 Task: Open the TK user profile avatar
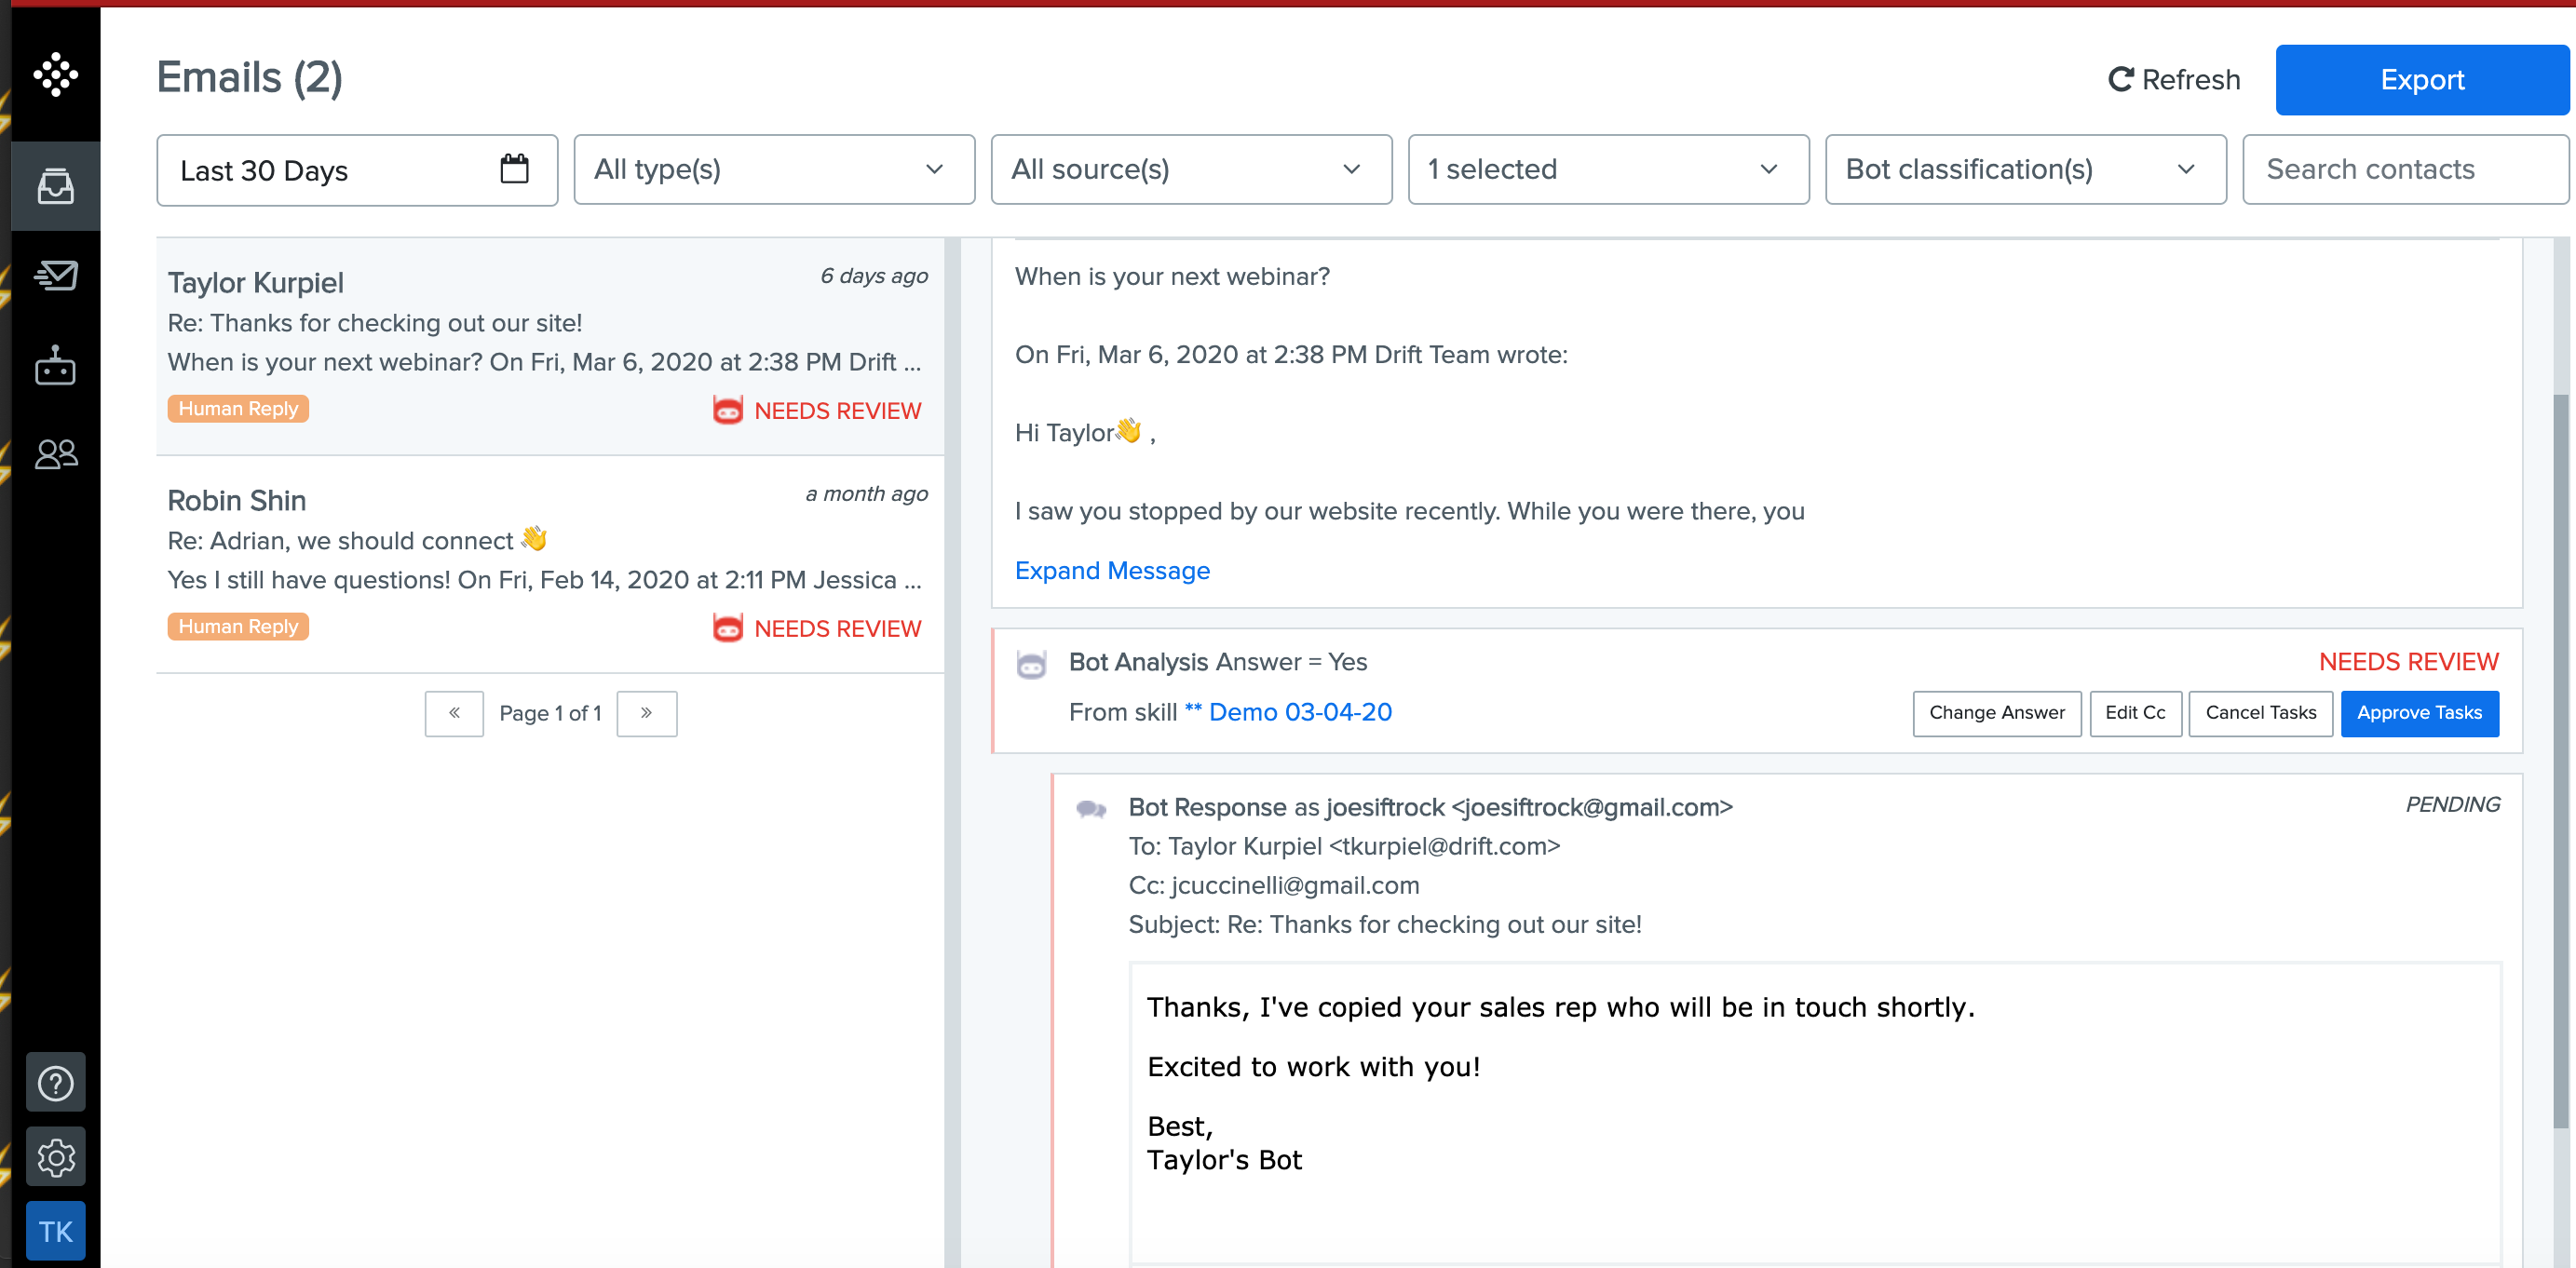point(56,1231)
